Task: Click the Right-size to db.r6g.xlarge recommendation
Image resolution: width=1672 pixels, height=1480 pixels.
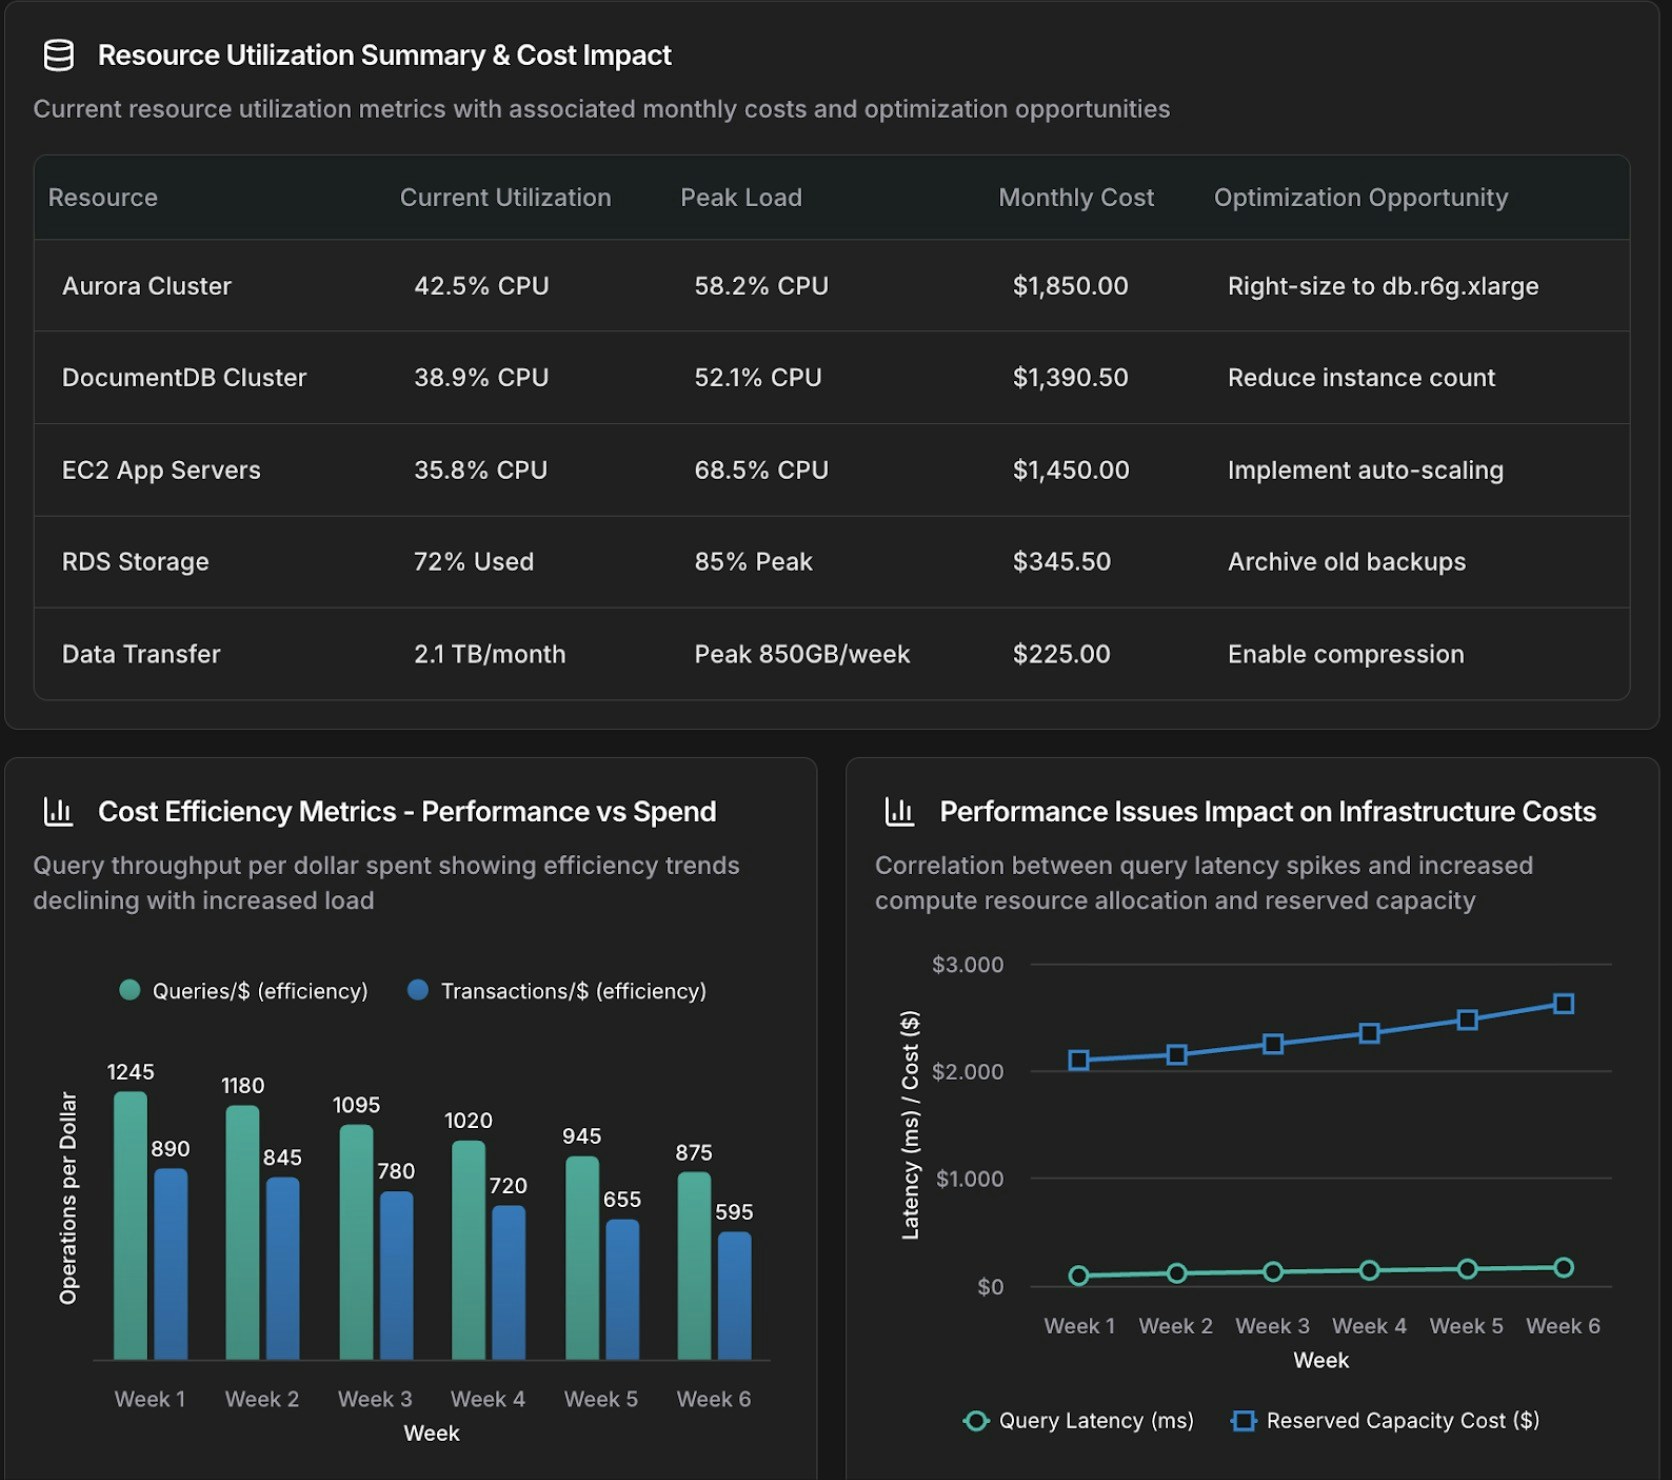Action: click(1383, 286)
